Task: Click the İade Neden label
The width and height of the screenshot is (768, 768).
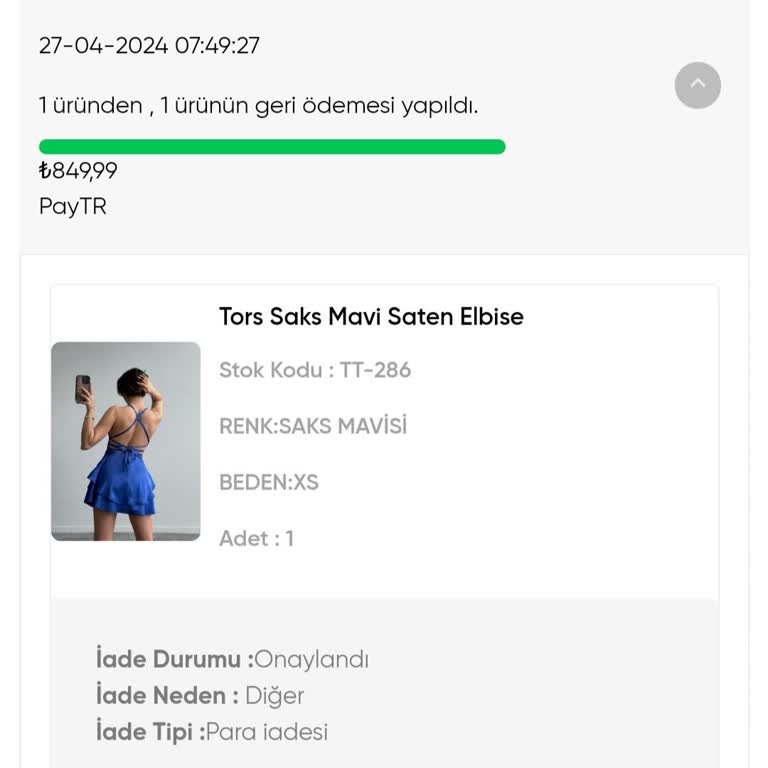Action: pos(167,696)
